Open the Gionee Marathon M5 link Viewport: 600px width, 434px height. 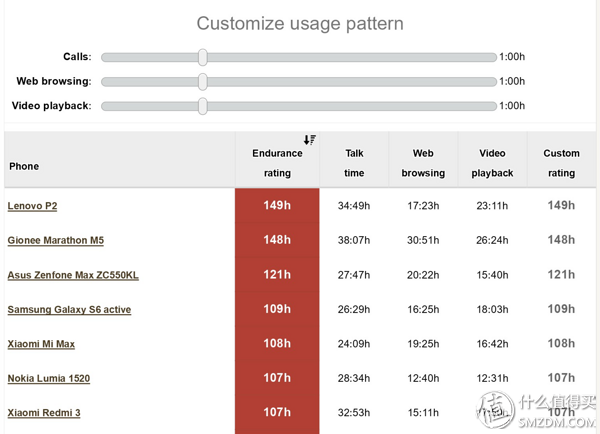tap(55, 240)
